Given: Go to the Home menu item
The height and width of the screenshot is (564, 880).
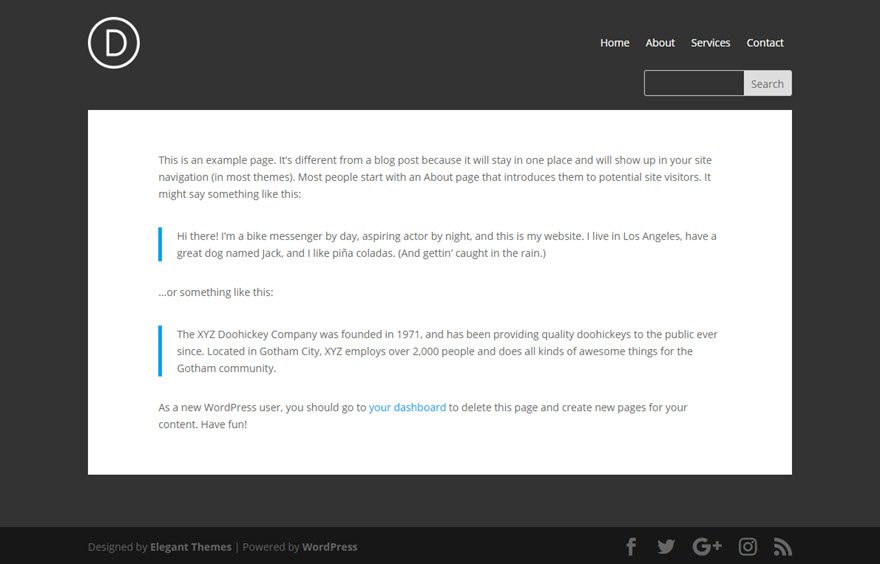Looking at the screenshot, I should click(614, 43).
